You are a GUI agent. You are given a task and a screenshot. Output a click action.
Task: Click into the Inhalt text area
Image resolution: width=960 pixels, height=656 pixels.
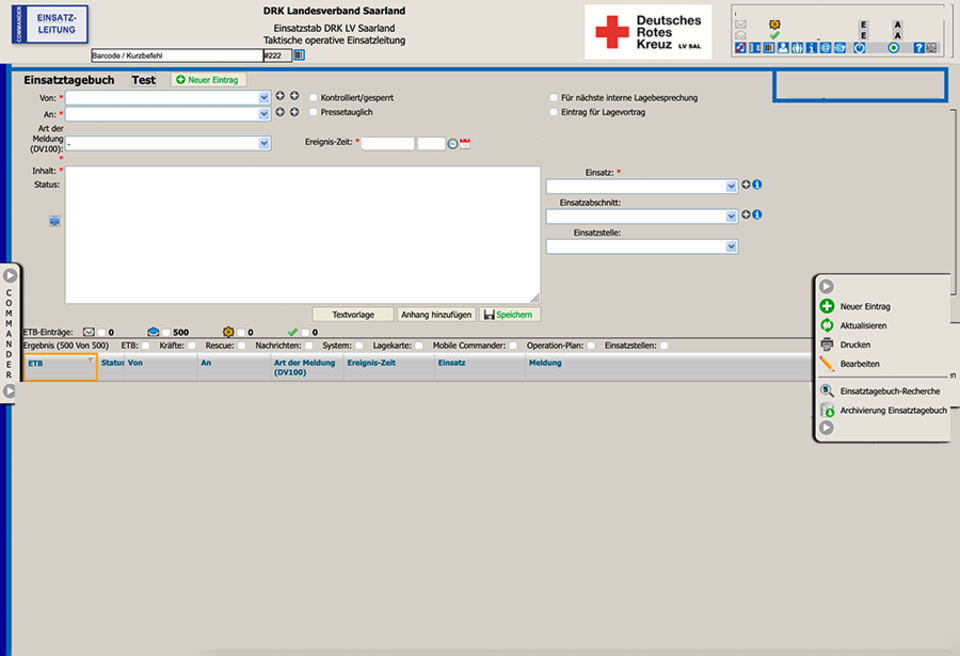302,234
